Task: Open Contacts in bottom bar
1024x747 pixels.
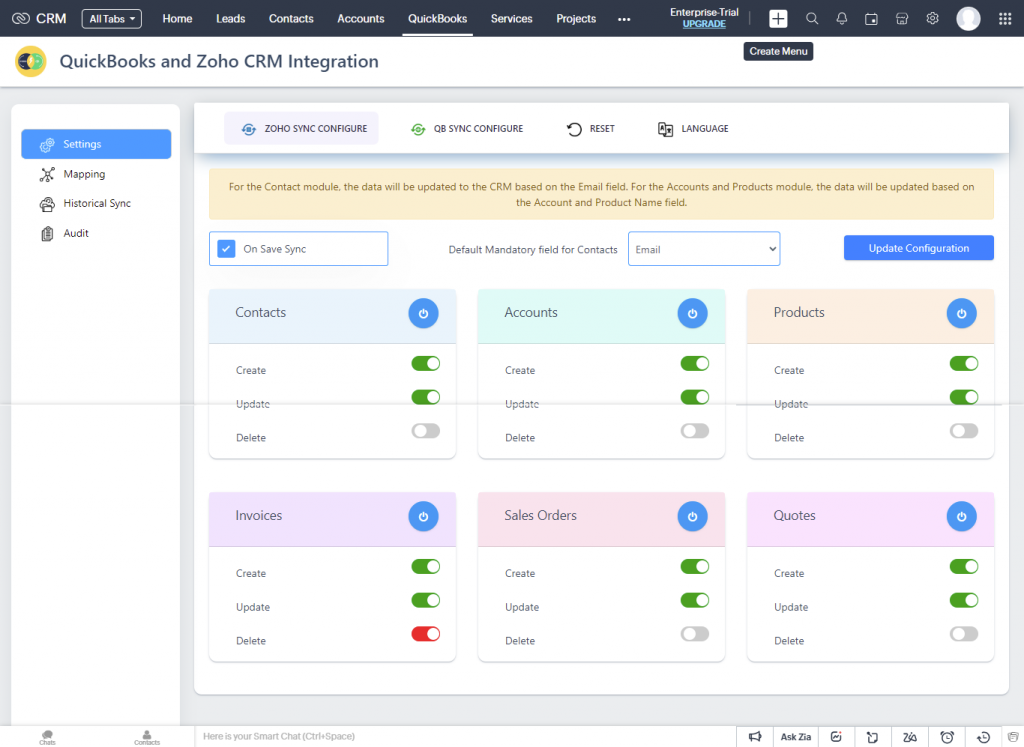Action: [147, 737]
